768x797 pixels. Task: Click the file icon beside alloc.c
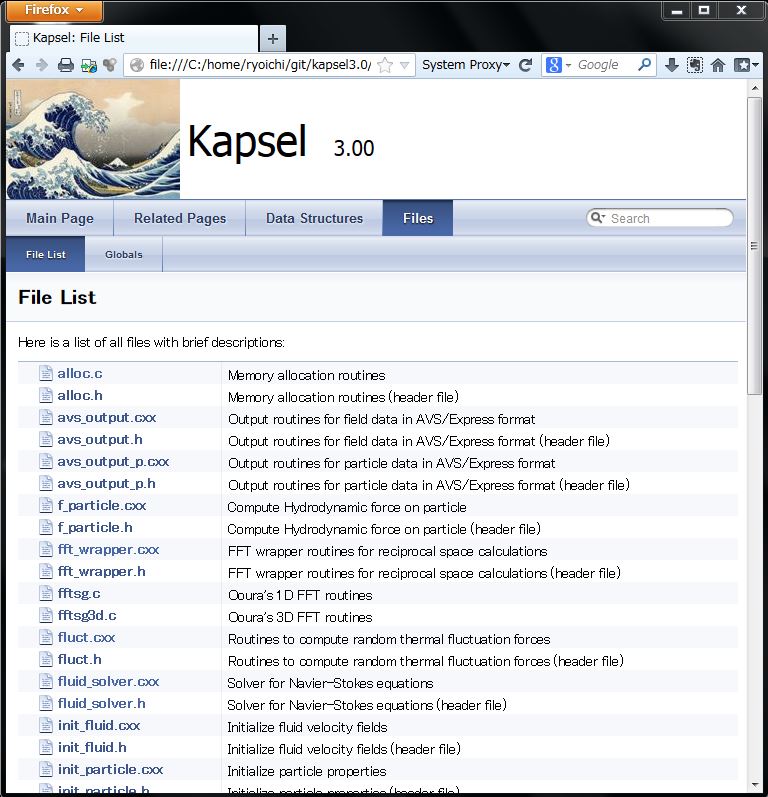click(46, 374)
